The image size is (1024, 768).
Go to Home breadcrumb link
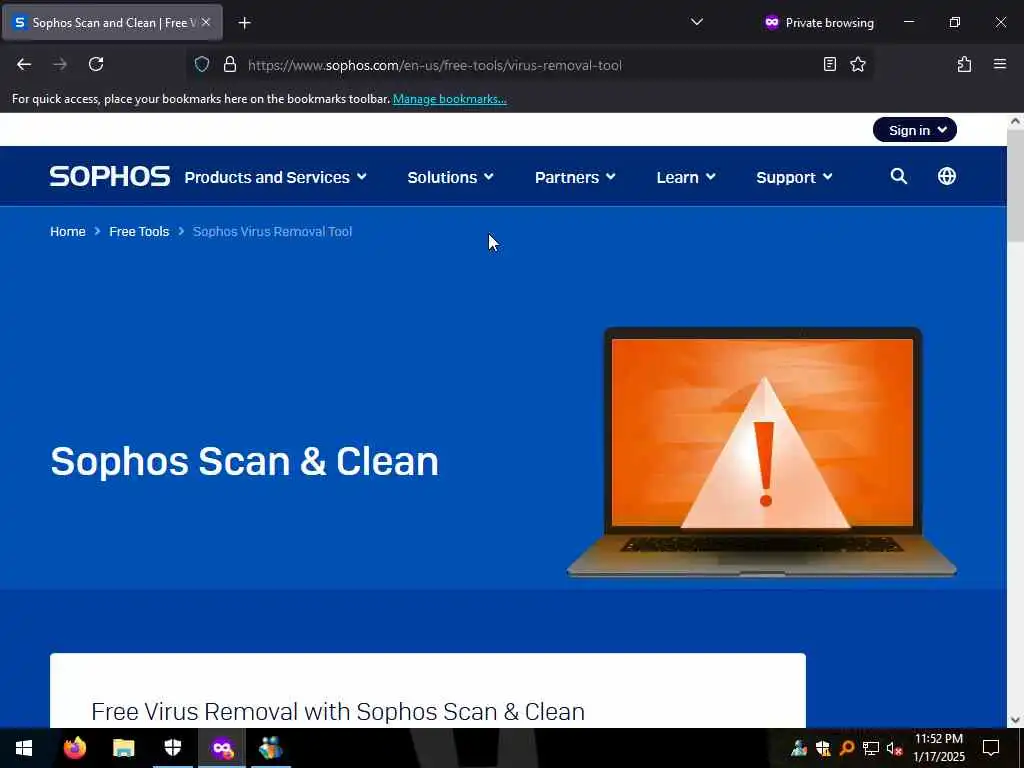(x=68, y=232)
